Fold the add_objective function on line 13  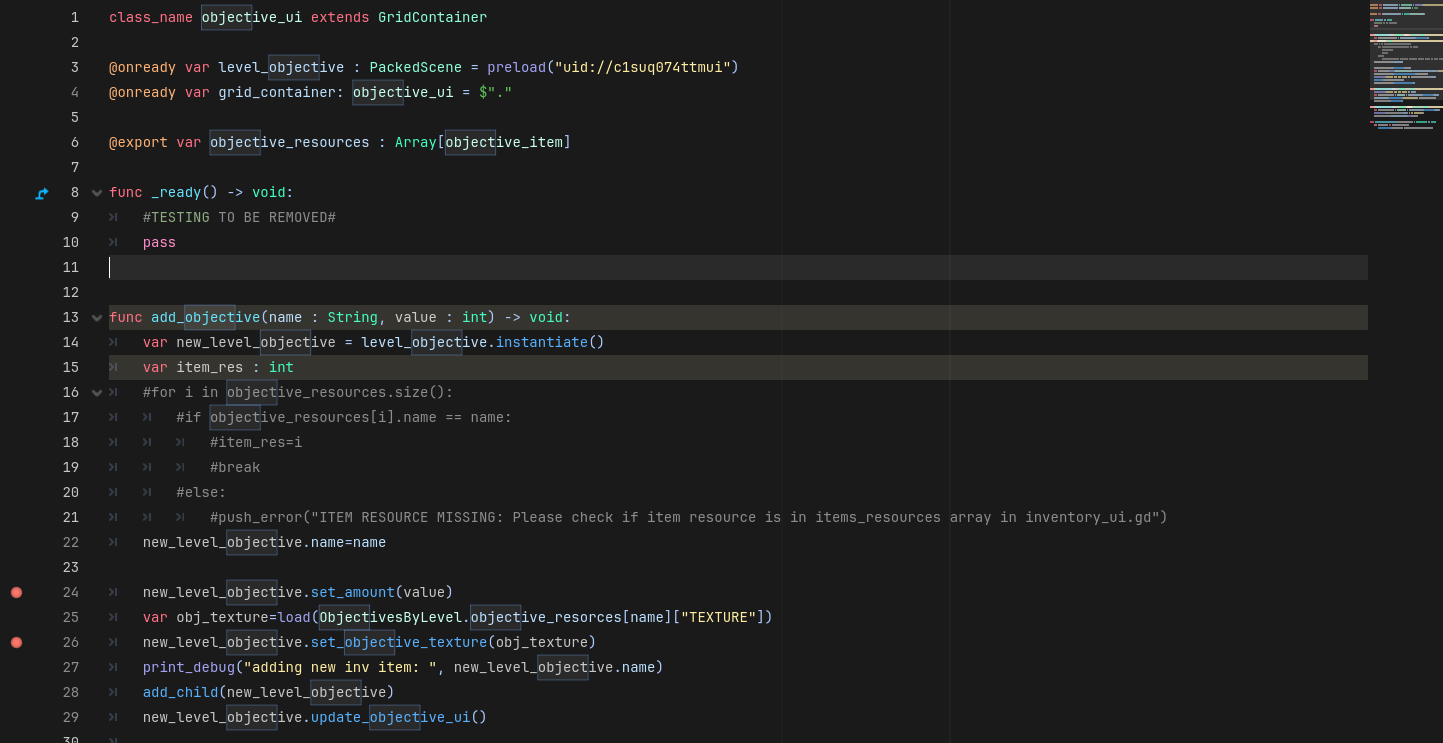[x=97, y=318]
